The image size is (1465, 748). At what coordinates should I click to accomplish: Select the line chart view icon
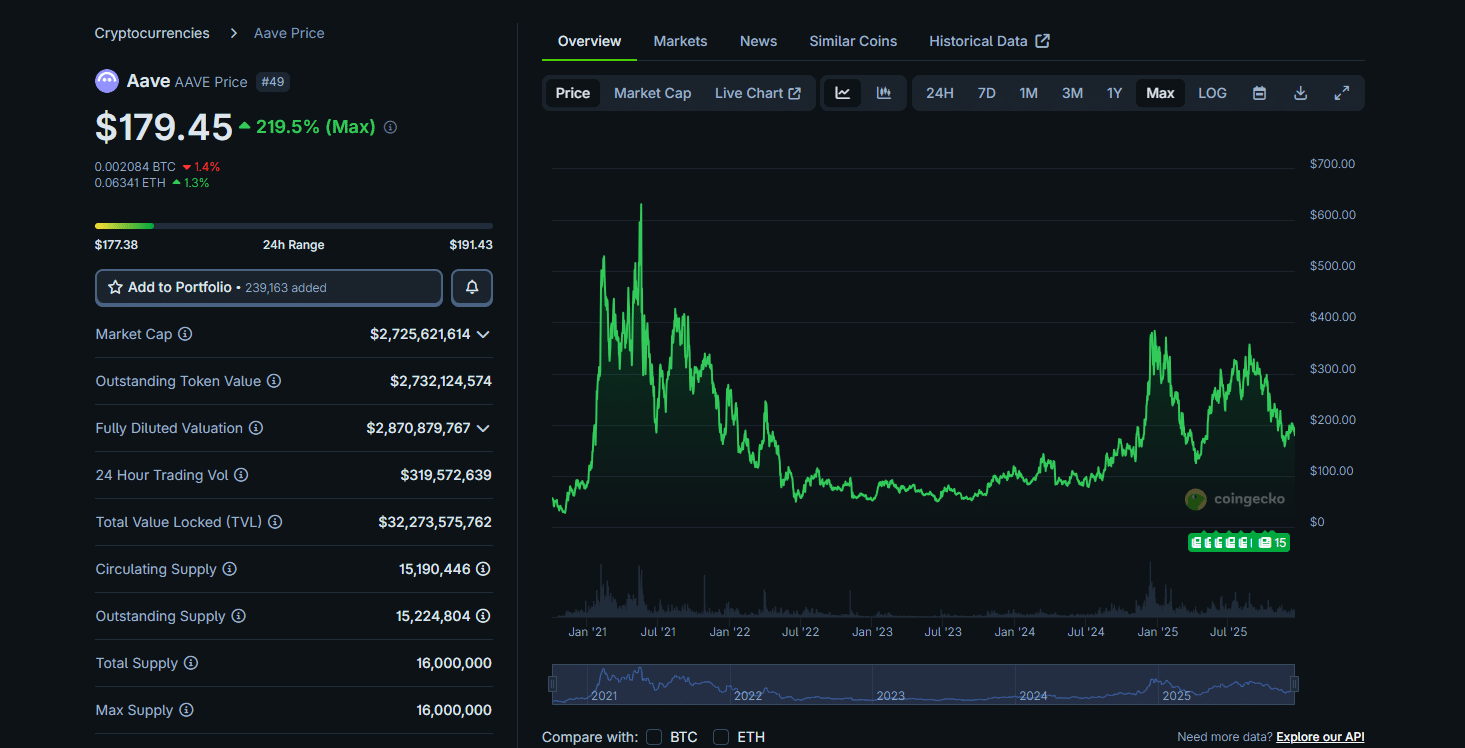pos(842,92)
